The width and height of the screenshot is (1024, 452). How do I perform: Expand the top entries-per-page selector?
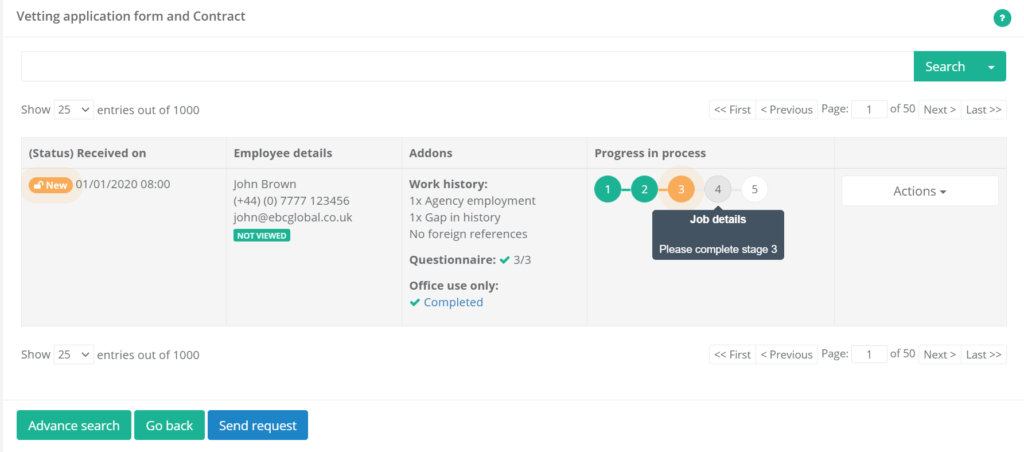[x=73, y=110]
